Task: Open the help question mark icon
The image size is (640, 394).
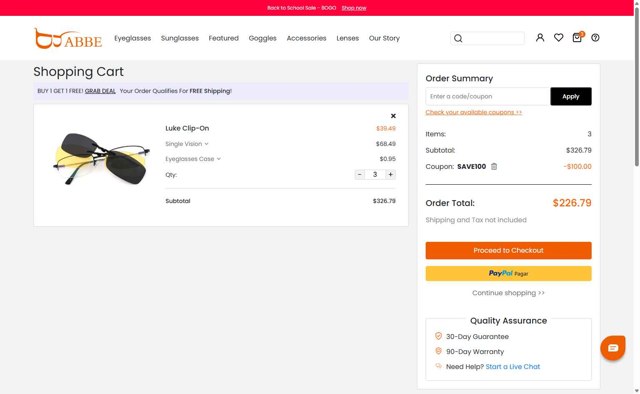Action: (595, 38)
